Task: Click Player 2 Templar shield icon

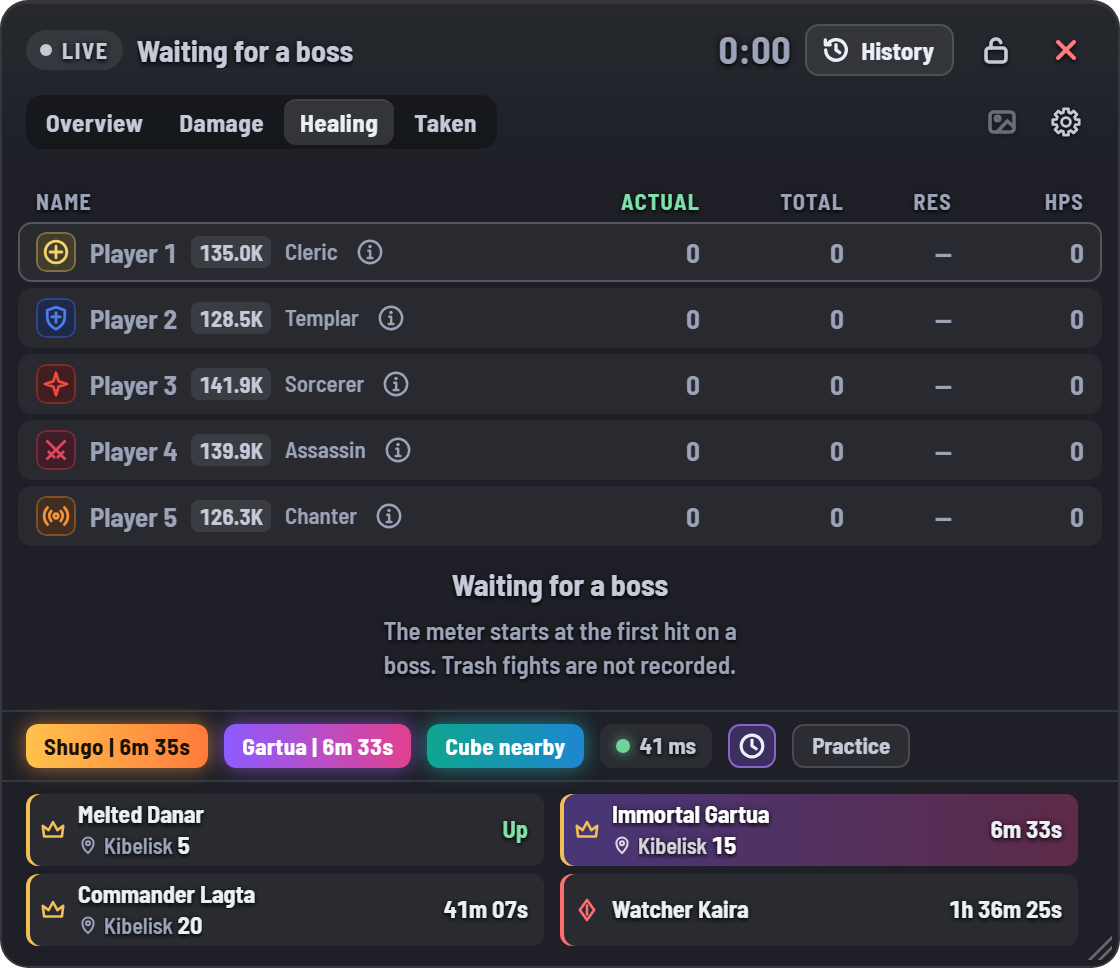Action: [56, 319]
